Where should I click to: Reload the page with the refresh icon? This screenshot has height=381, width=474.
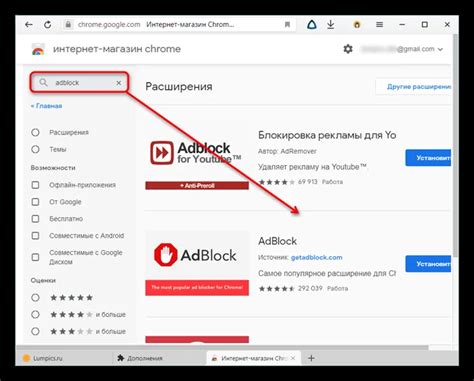click(48, 25)
